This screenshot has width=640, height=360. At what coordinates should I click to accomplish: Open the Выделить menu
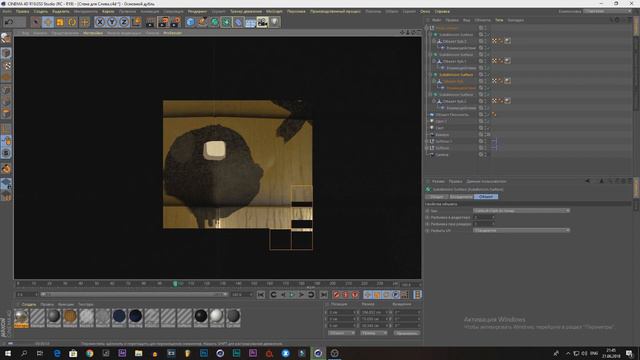tap(61, 11)
